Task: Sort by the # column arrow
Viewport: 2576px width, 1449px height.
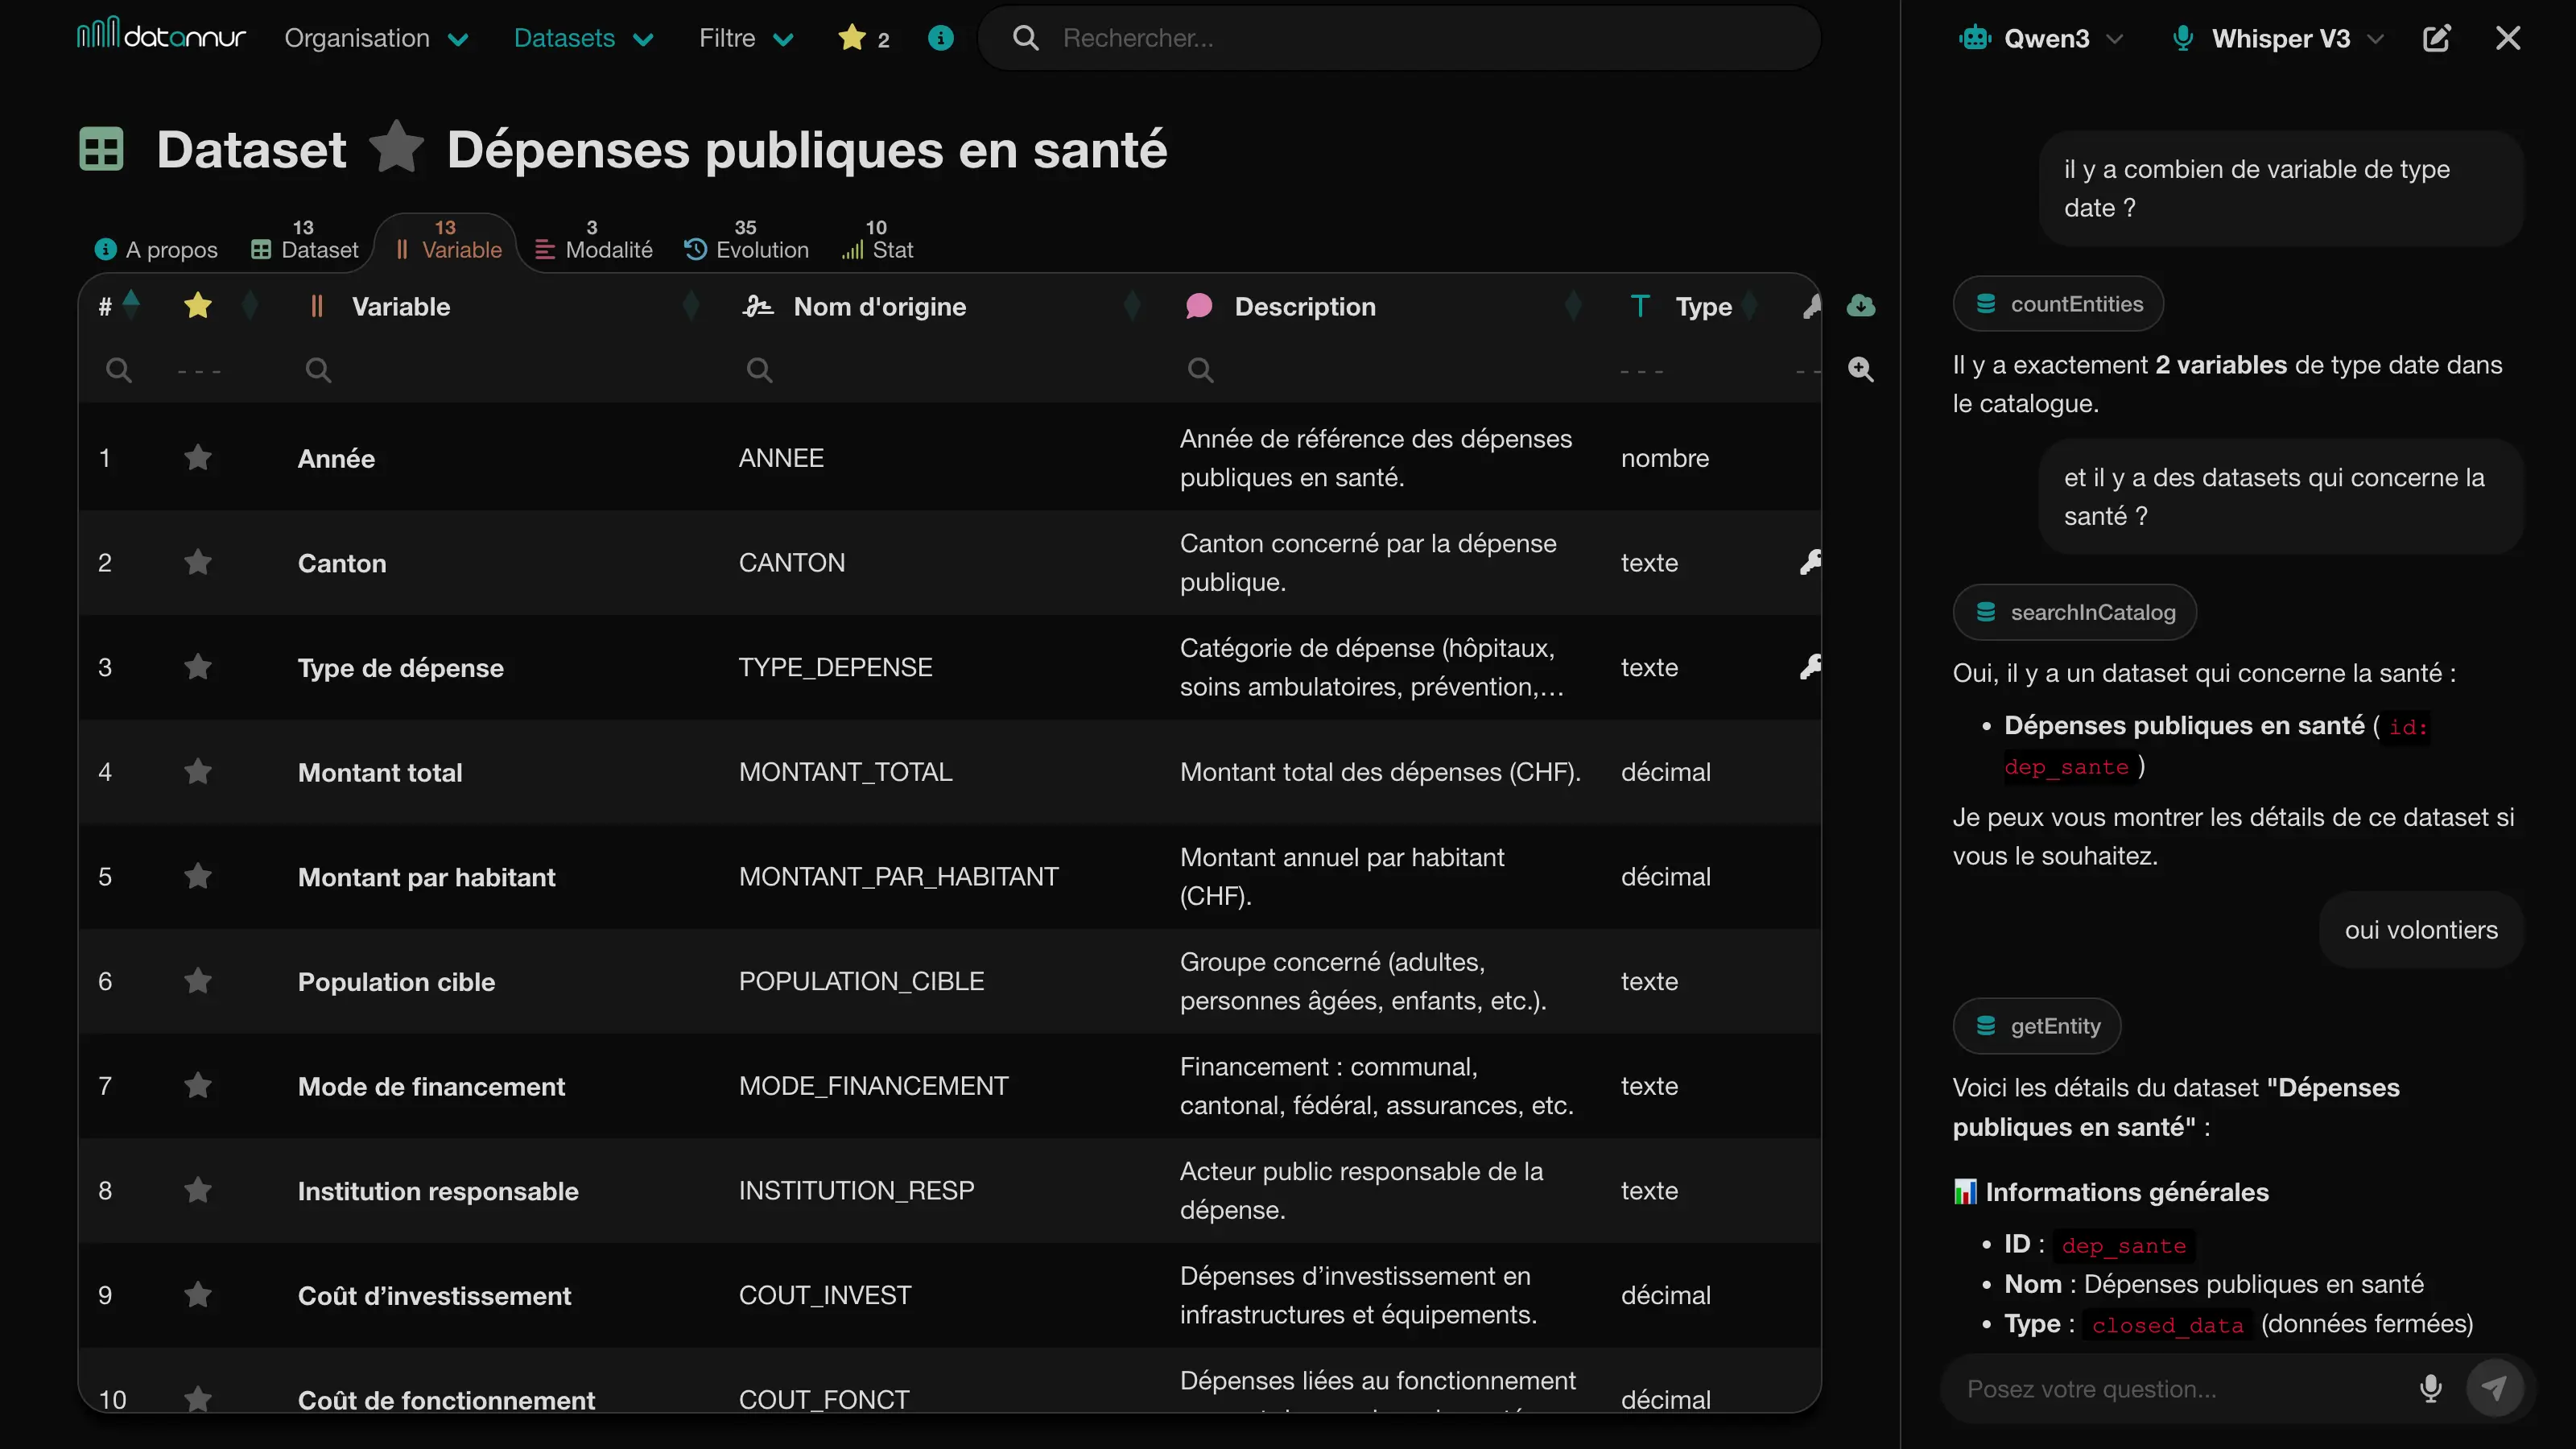Action: 131,304
